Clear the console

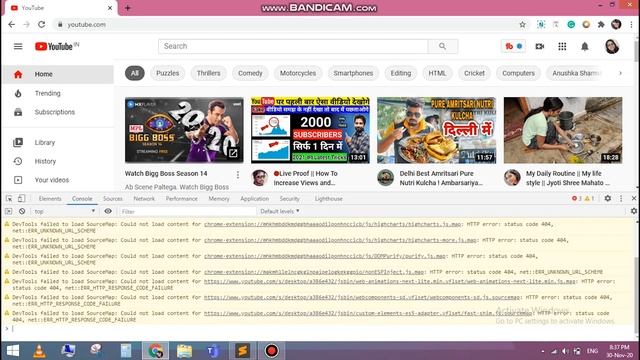[x=22, y=211]
